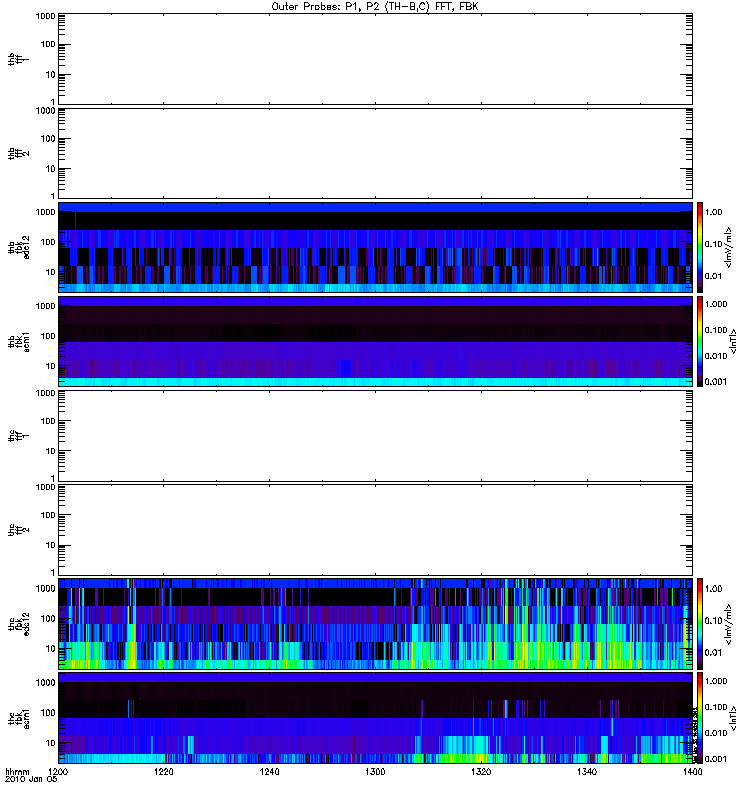
Task: Click the '1000' y-axis tick of thb fff 1 panel
Action: [45, 16]
